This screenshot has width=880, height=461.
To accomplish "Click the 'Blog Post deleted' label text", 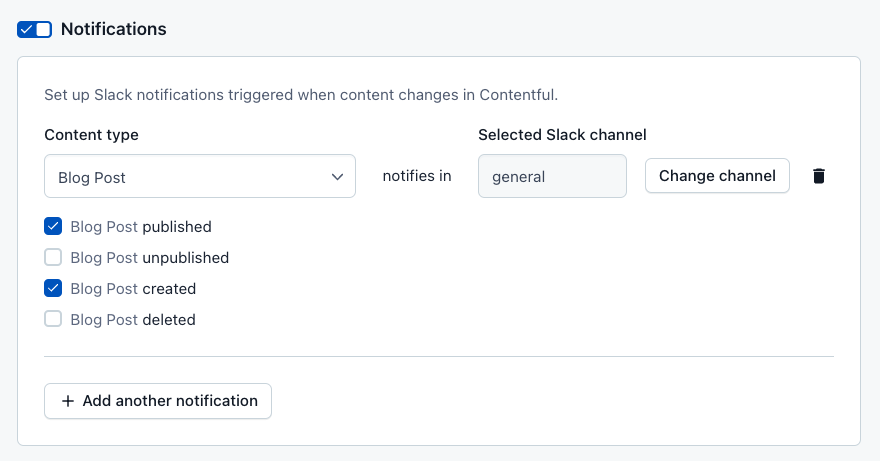I will point(133,320).
